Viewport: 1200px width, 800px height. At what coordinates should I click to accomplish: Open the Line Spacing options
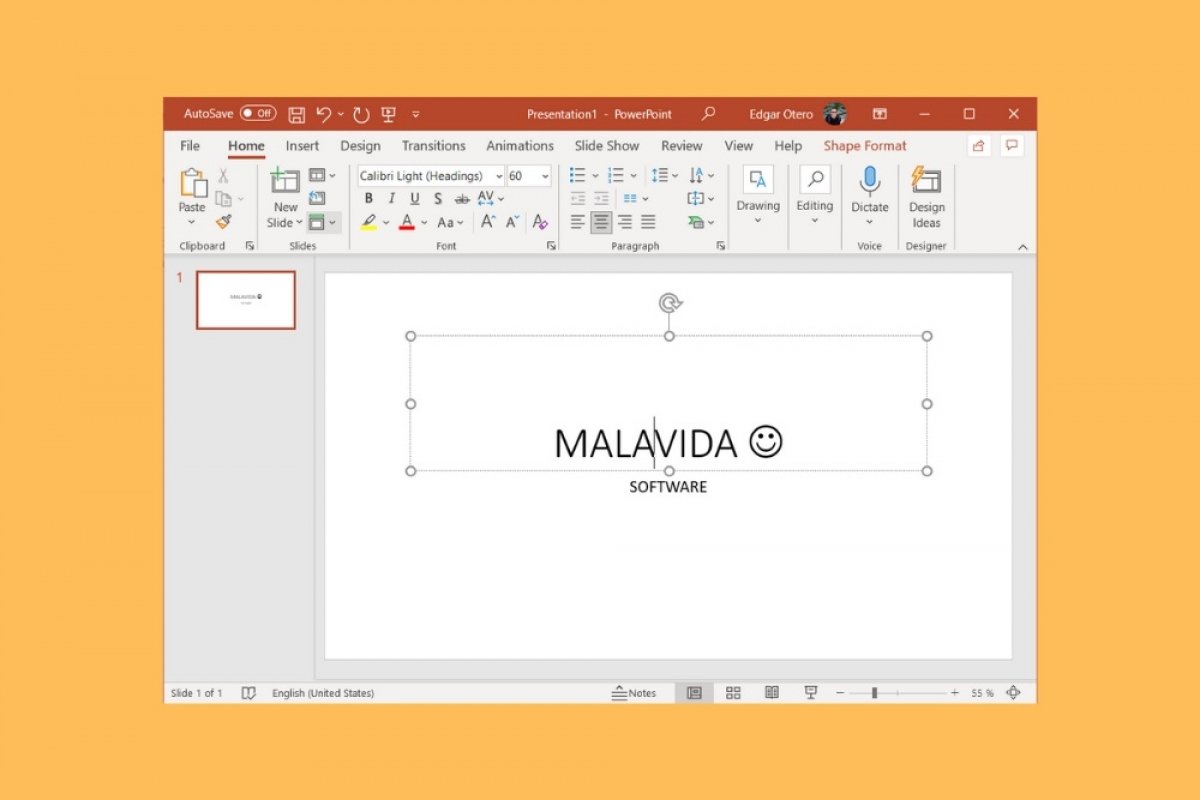tap(664, 176)
